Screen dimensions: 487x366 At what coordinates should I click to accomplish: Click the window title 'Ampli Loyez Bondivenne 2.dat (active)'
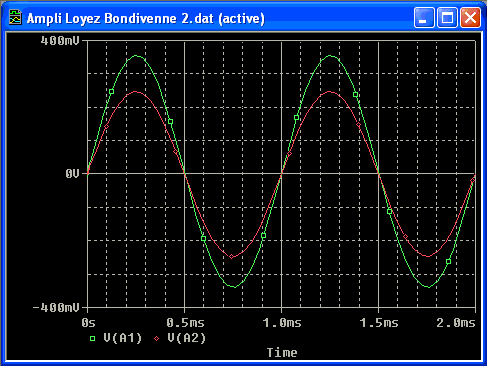(x=146, y=18)
